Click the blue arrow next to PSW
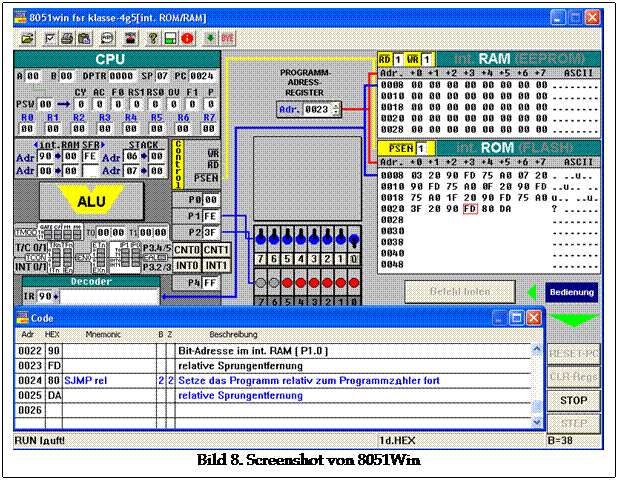 (x=64, y=104)
